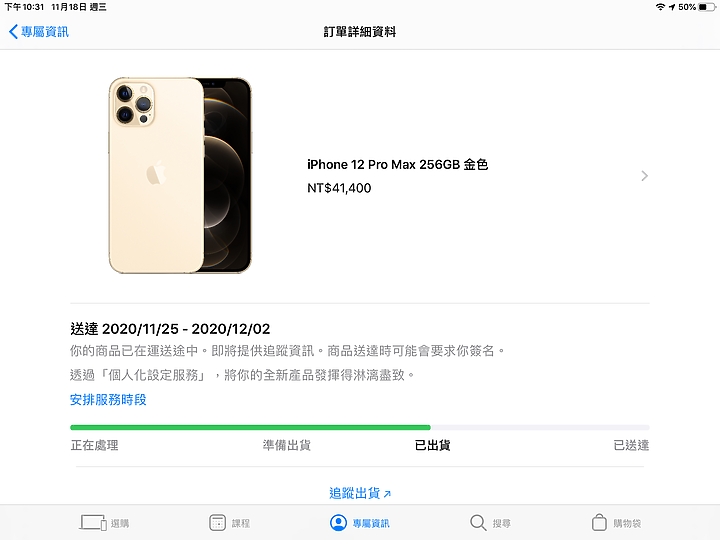
Task: Open the 搜尋 magnifier icon
Action: [x=478, y=523]
